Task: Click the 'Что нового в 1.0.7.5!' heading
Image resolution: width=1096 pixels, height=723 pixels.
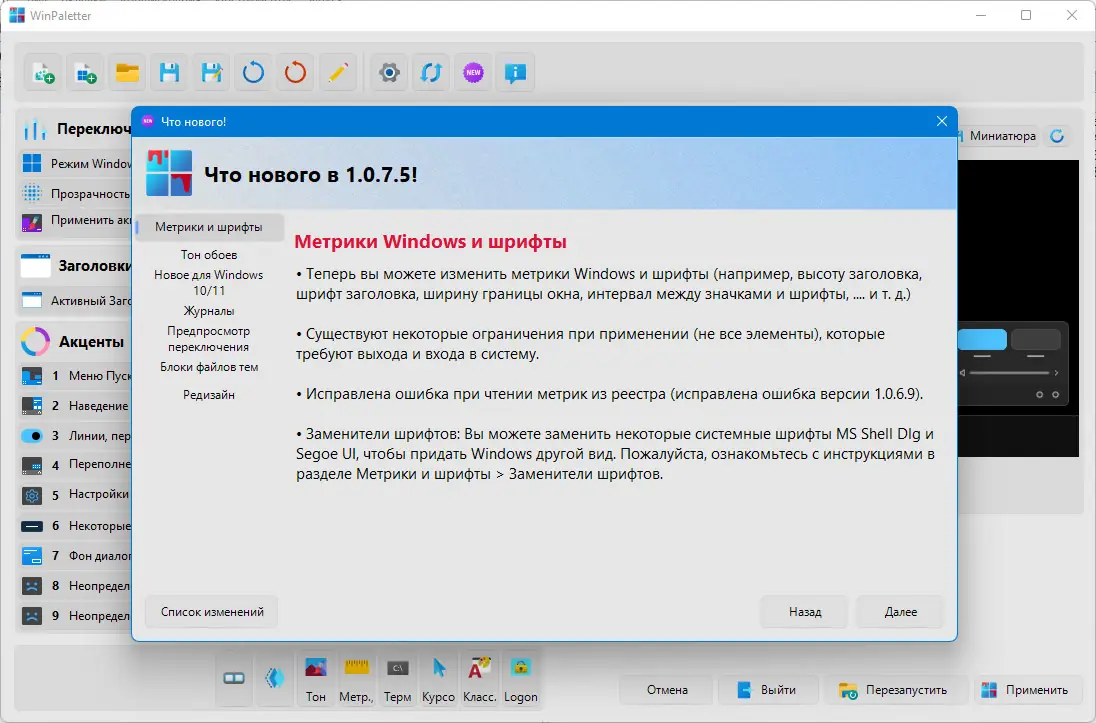Action: click(x=311, y=175)
